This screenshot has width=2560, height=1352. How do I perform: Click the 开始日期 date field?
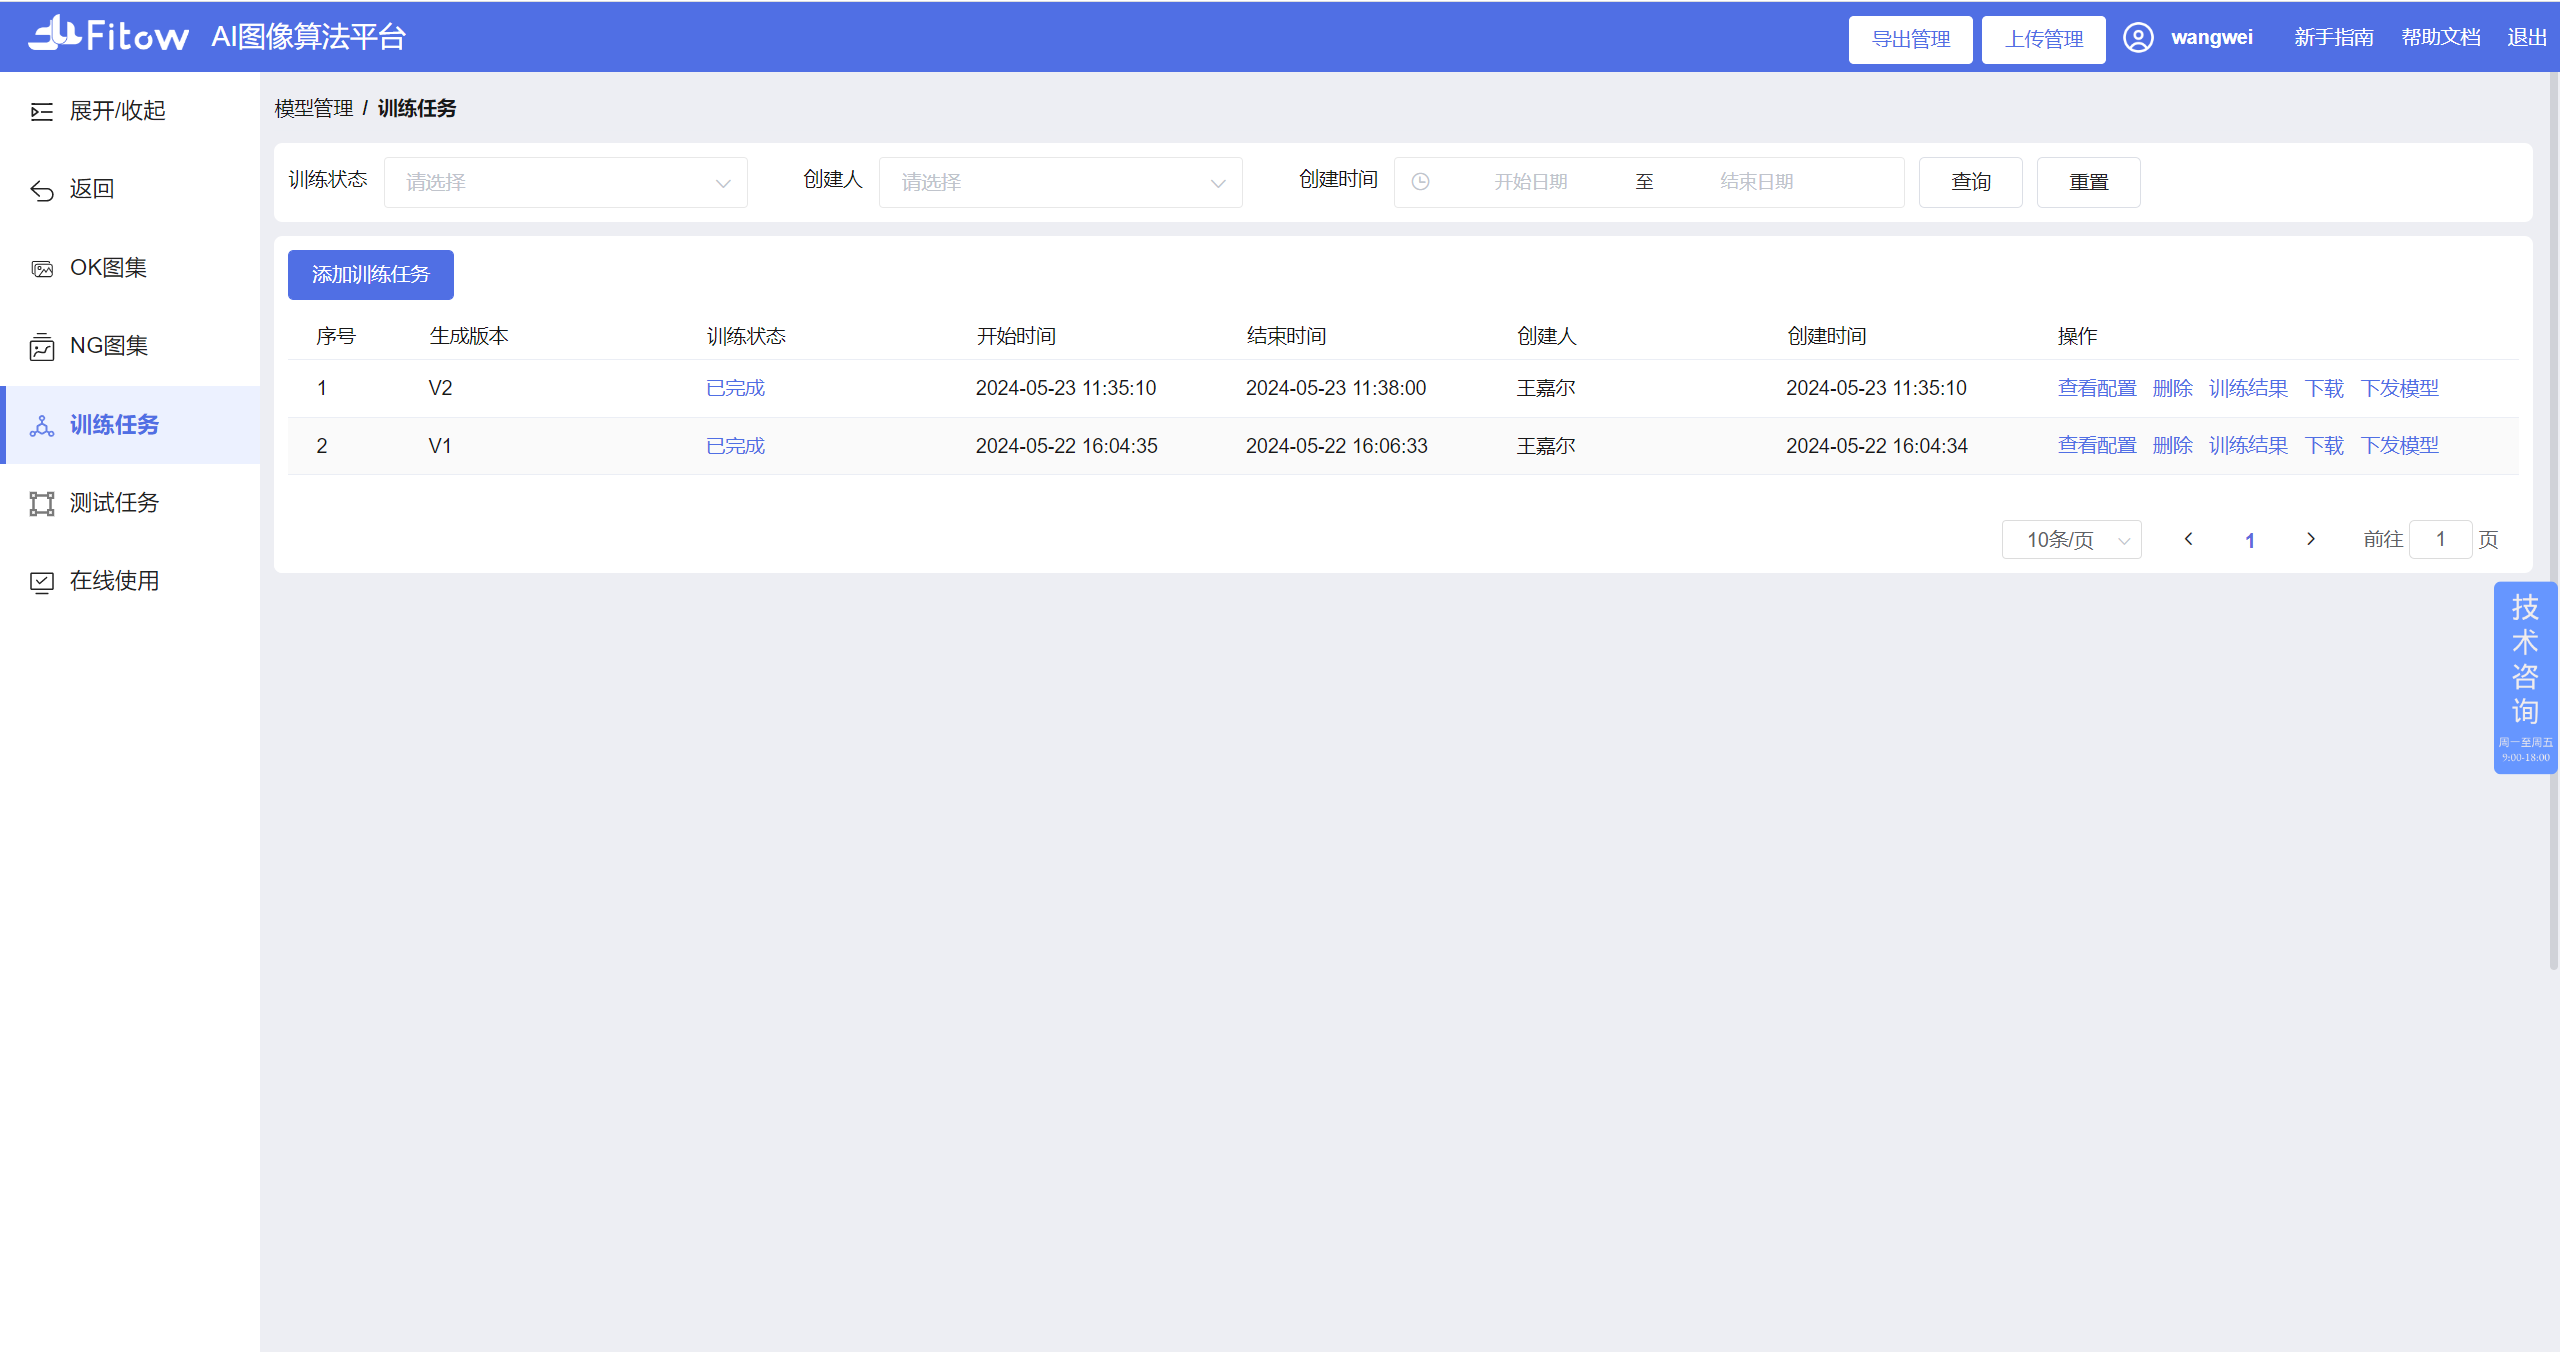[1531, 182]
